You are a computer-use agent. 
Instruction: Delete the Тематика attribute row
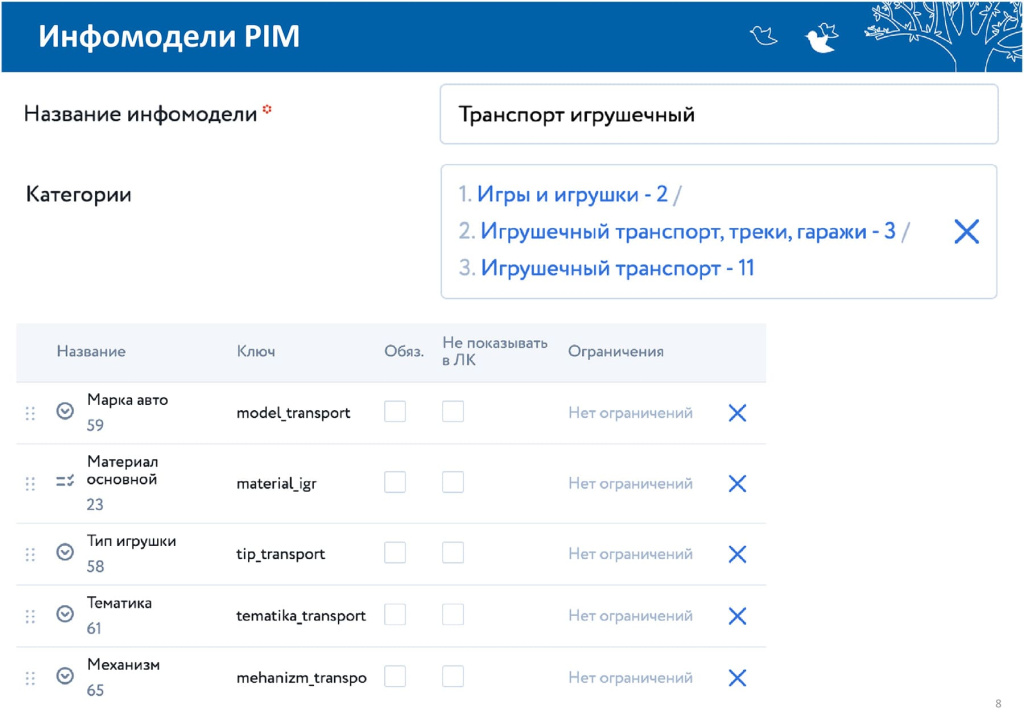[x=737, y=616]
